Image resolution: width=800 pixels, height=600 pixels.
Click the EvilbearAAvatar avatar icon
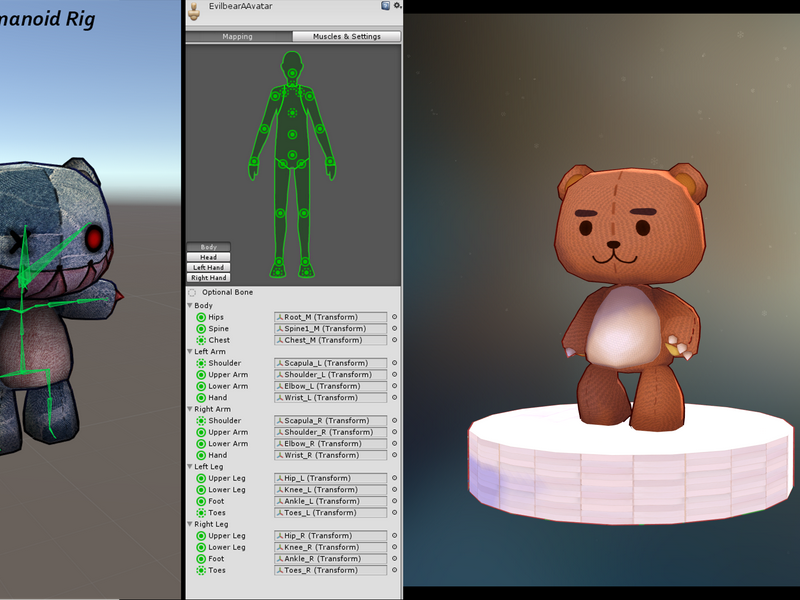tap(194, 11)
